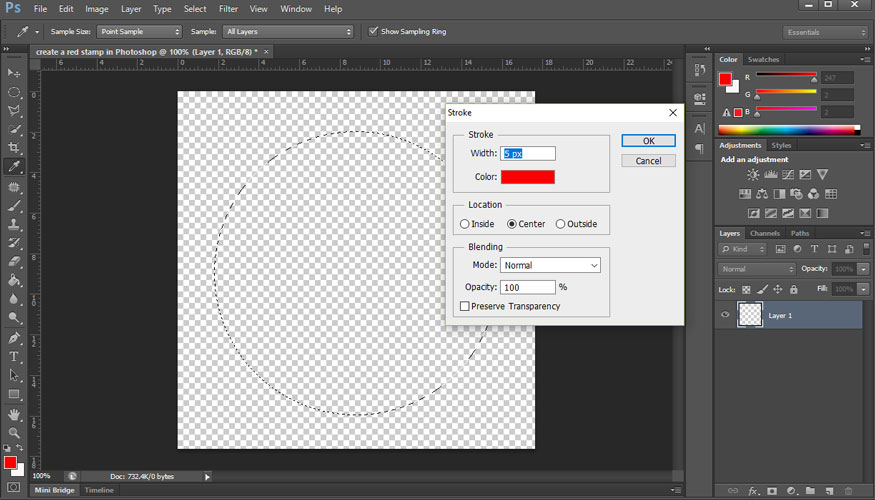The width and height of the screenshot is (875, 500).
Task: Select the Elliptical Marquee tool
Action: pyautogui.click(x=14, y=92)
